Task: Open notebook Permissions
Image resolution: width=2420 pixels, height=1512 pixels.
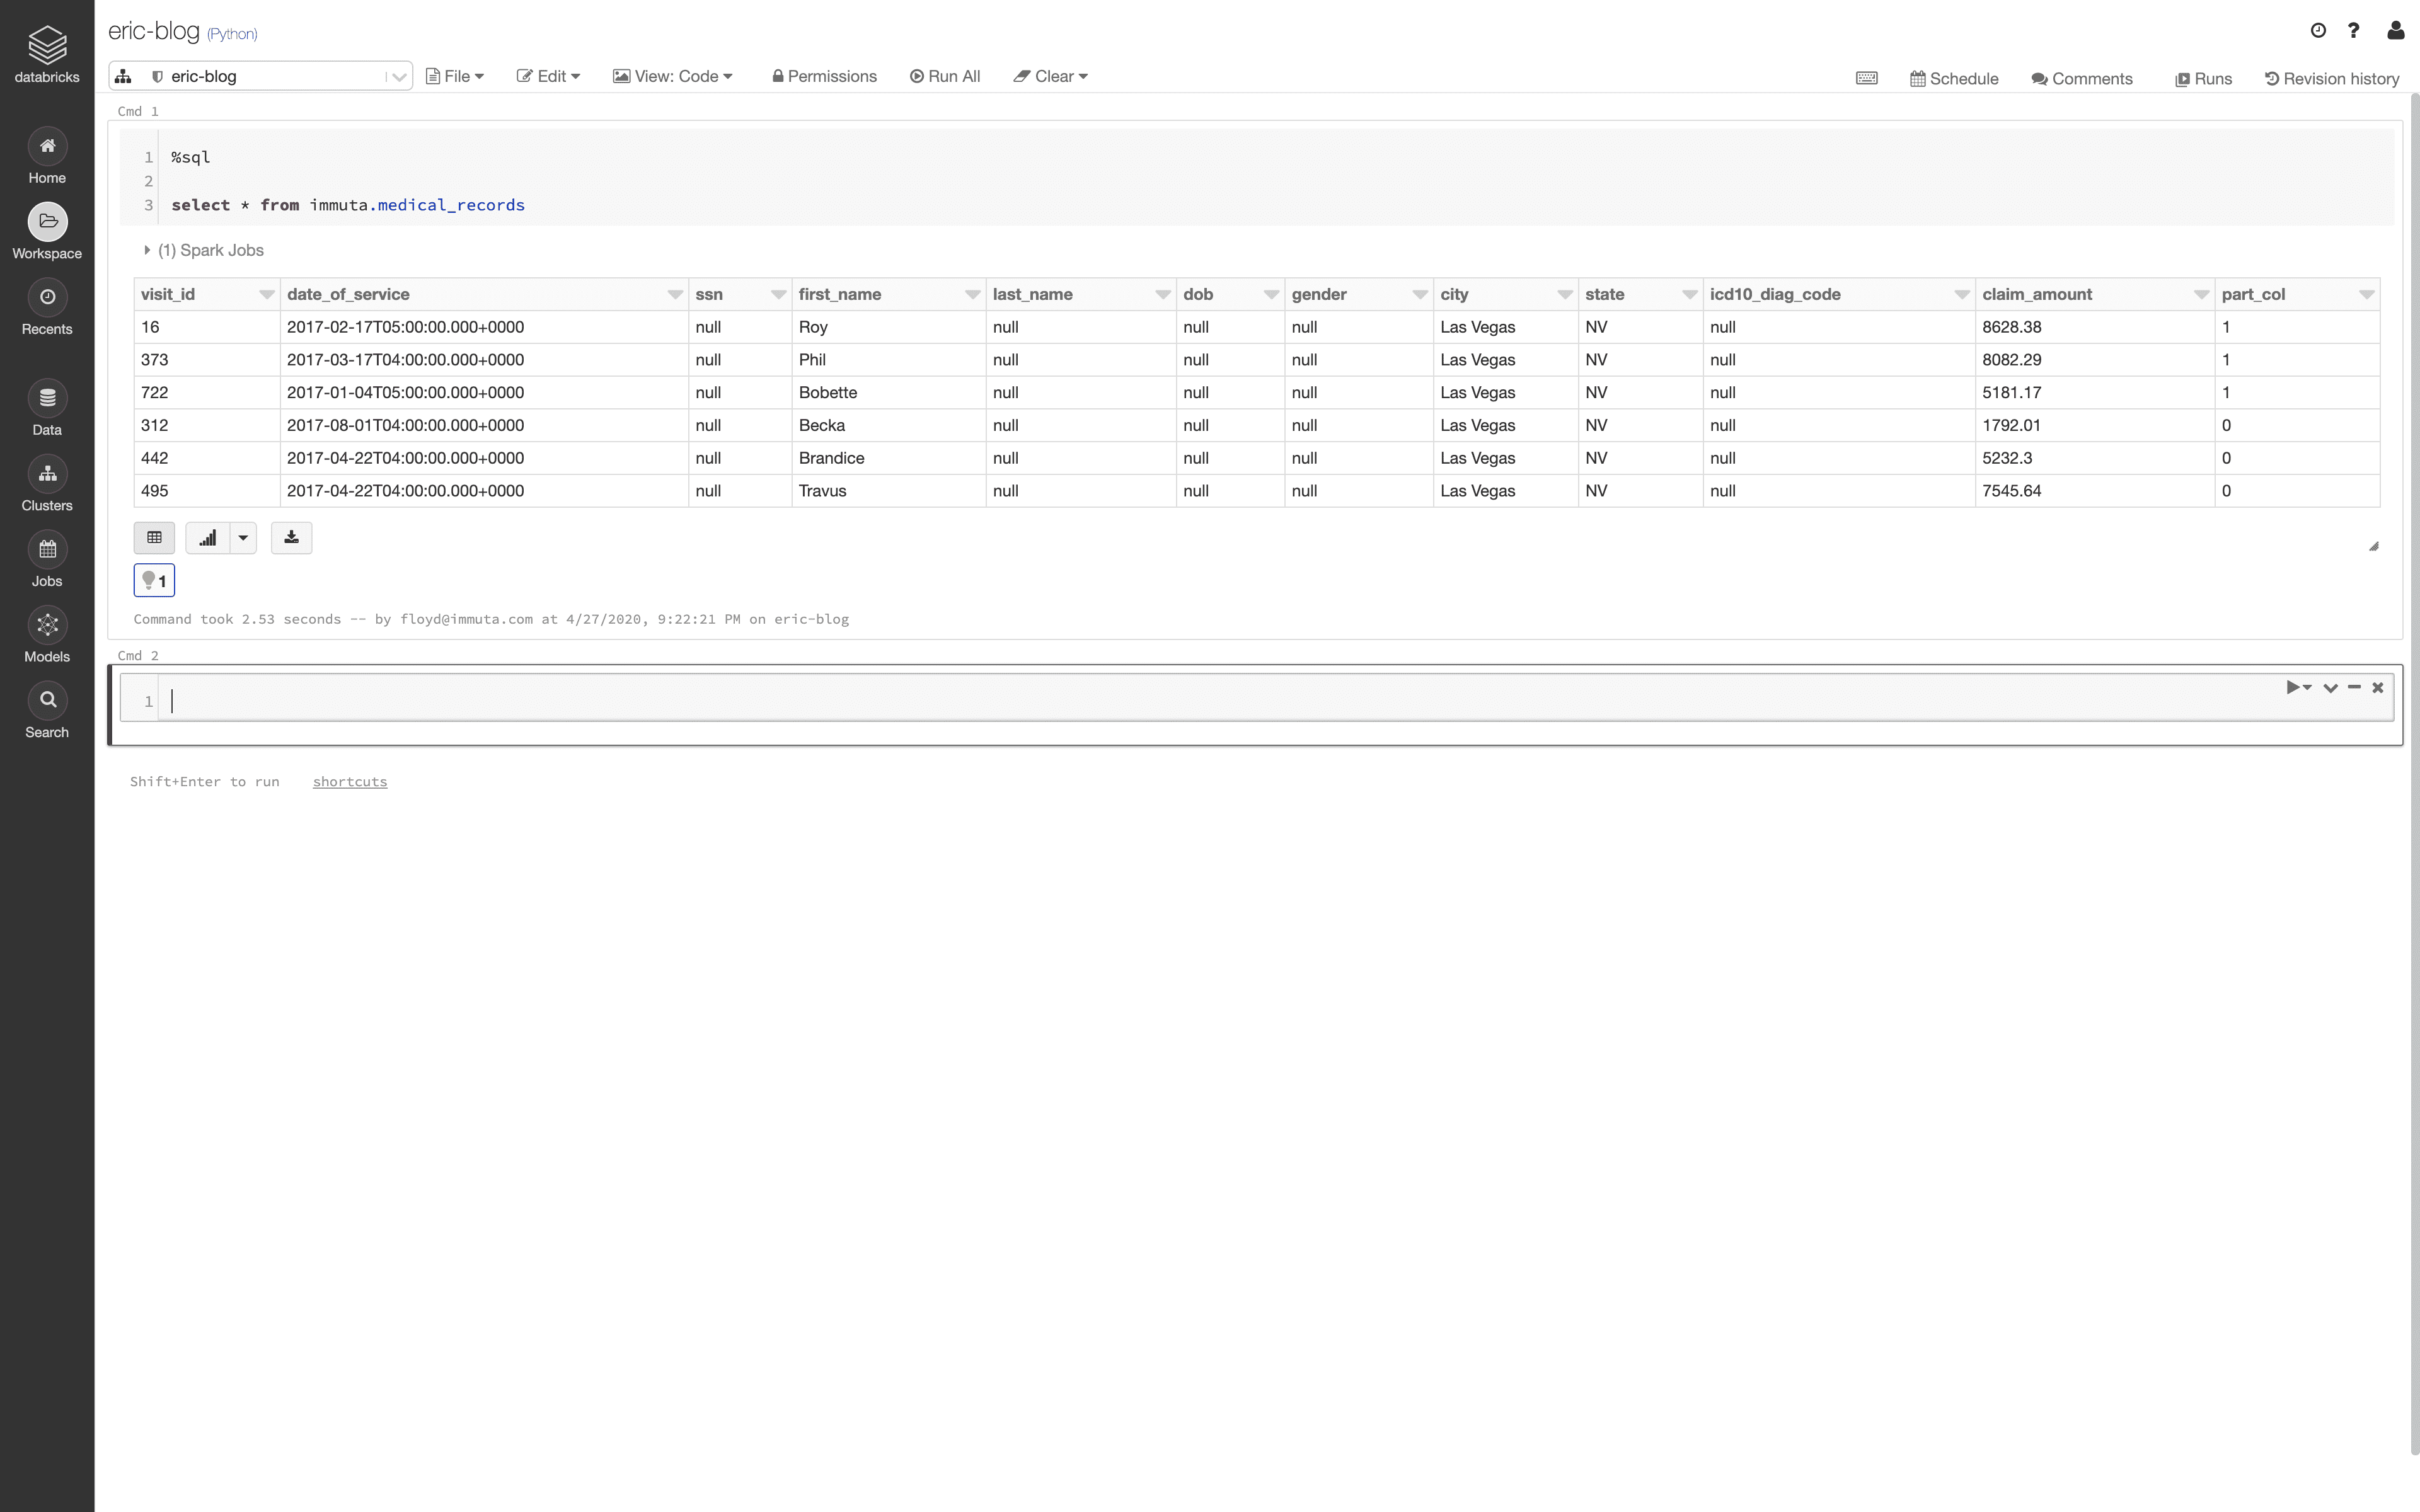Action: (824, 76)
